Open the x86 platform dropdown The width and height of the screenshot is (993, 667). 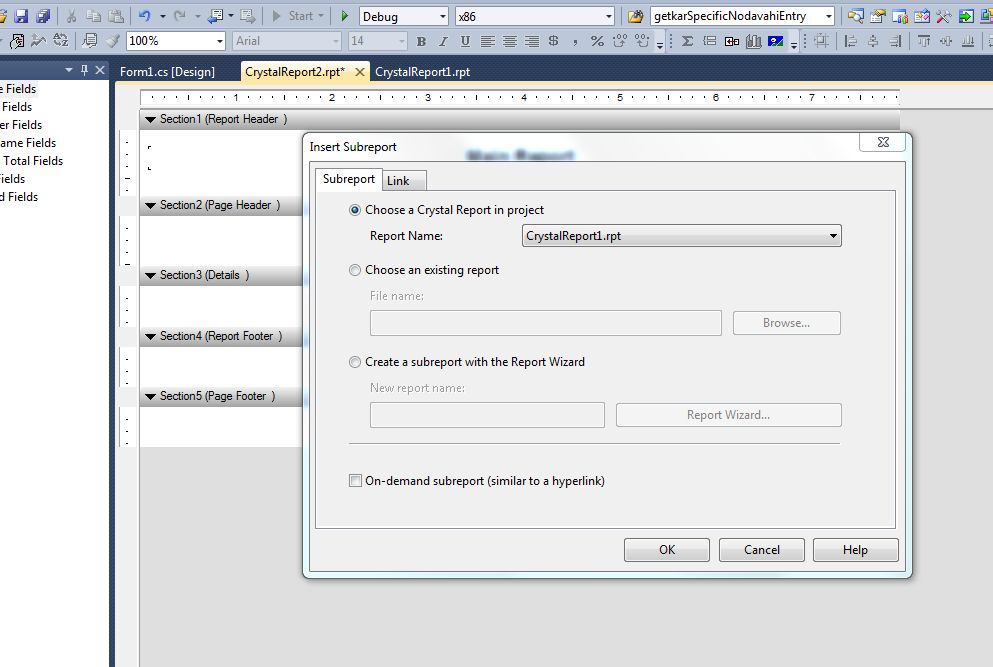(x=534, y=16)
